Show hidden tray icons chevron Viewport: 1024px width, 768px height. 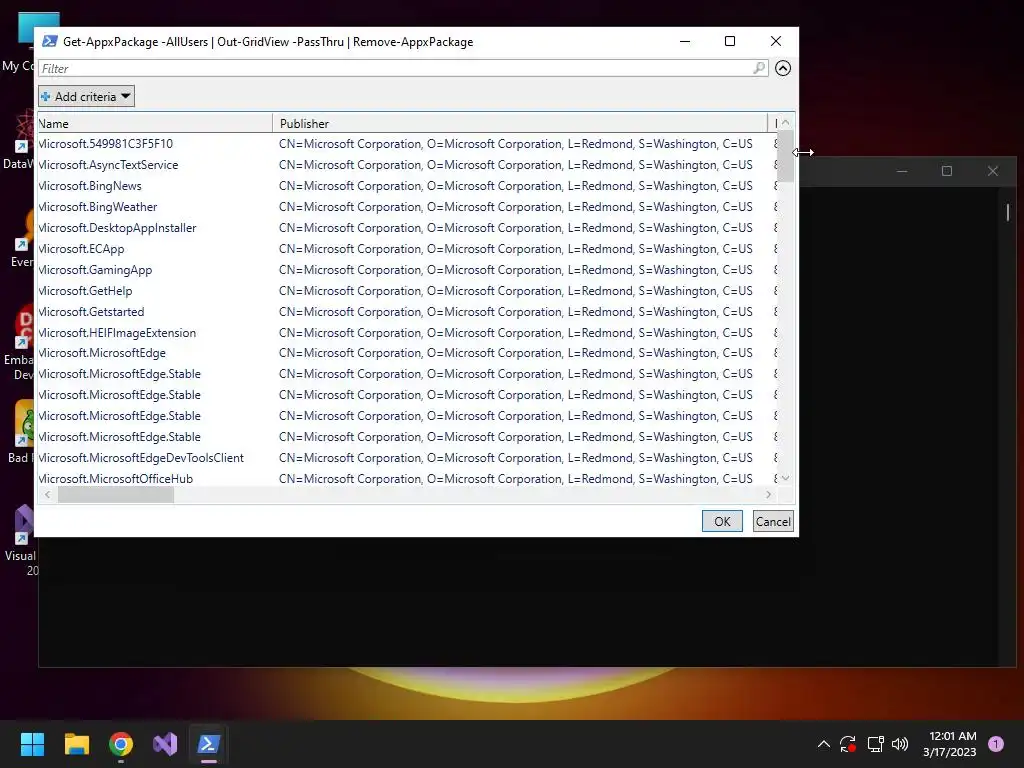click(824, 744)
